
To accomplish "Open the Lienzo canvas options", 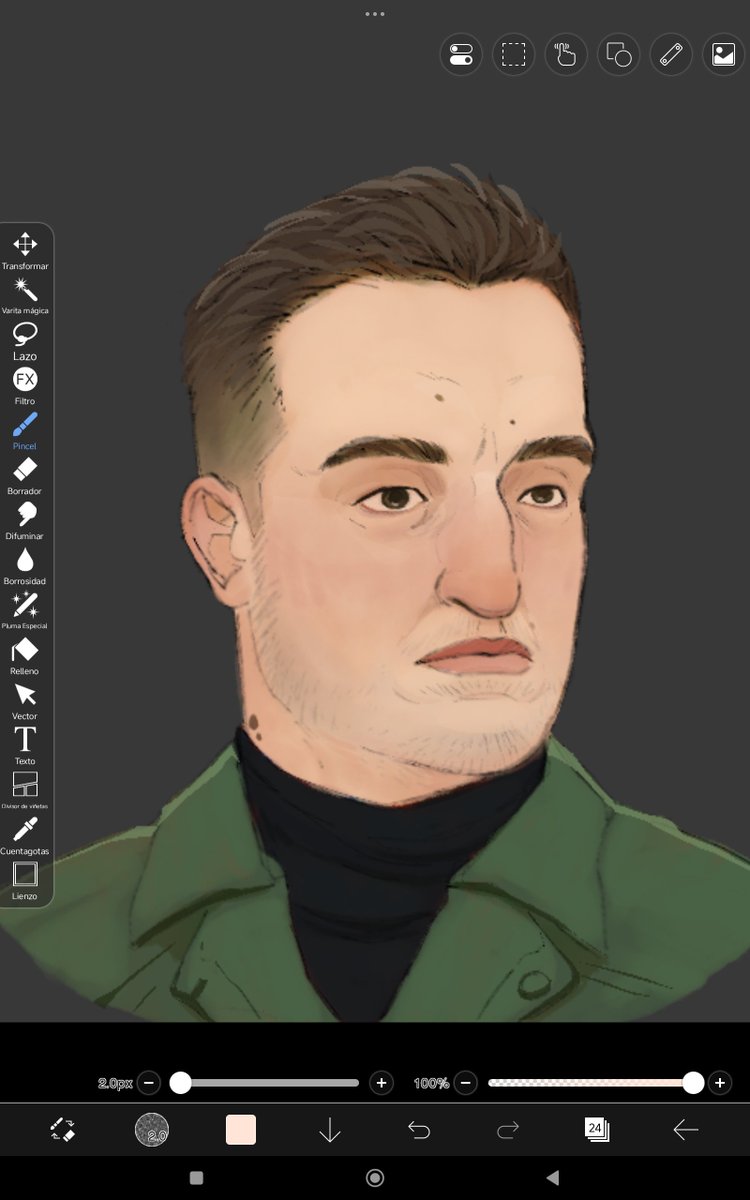I will tap(25, 880).
